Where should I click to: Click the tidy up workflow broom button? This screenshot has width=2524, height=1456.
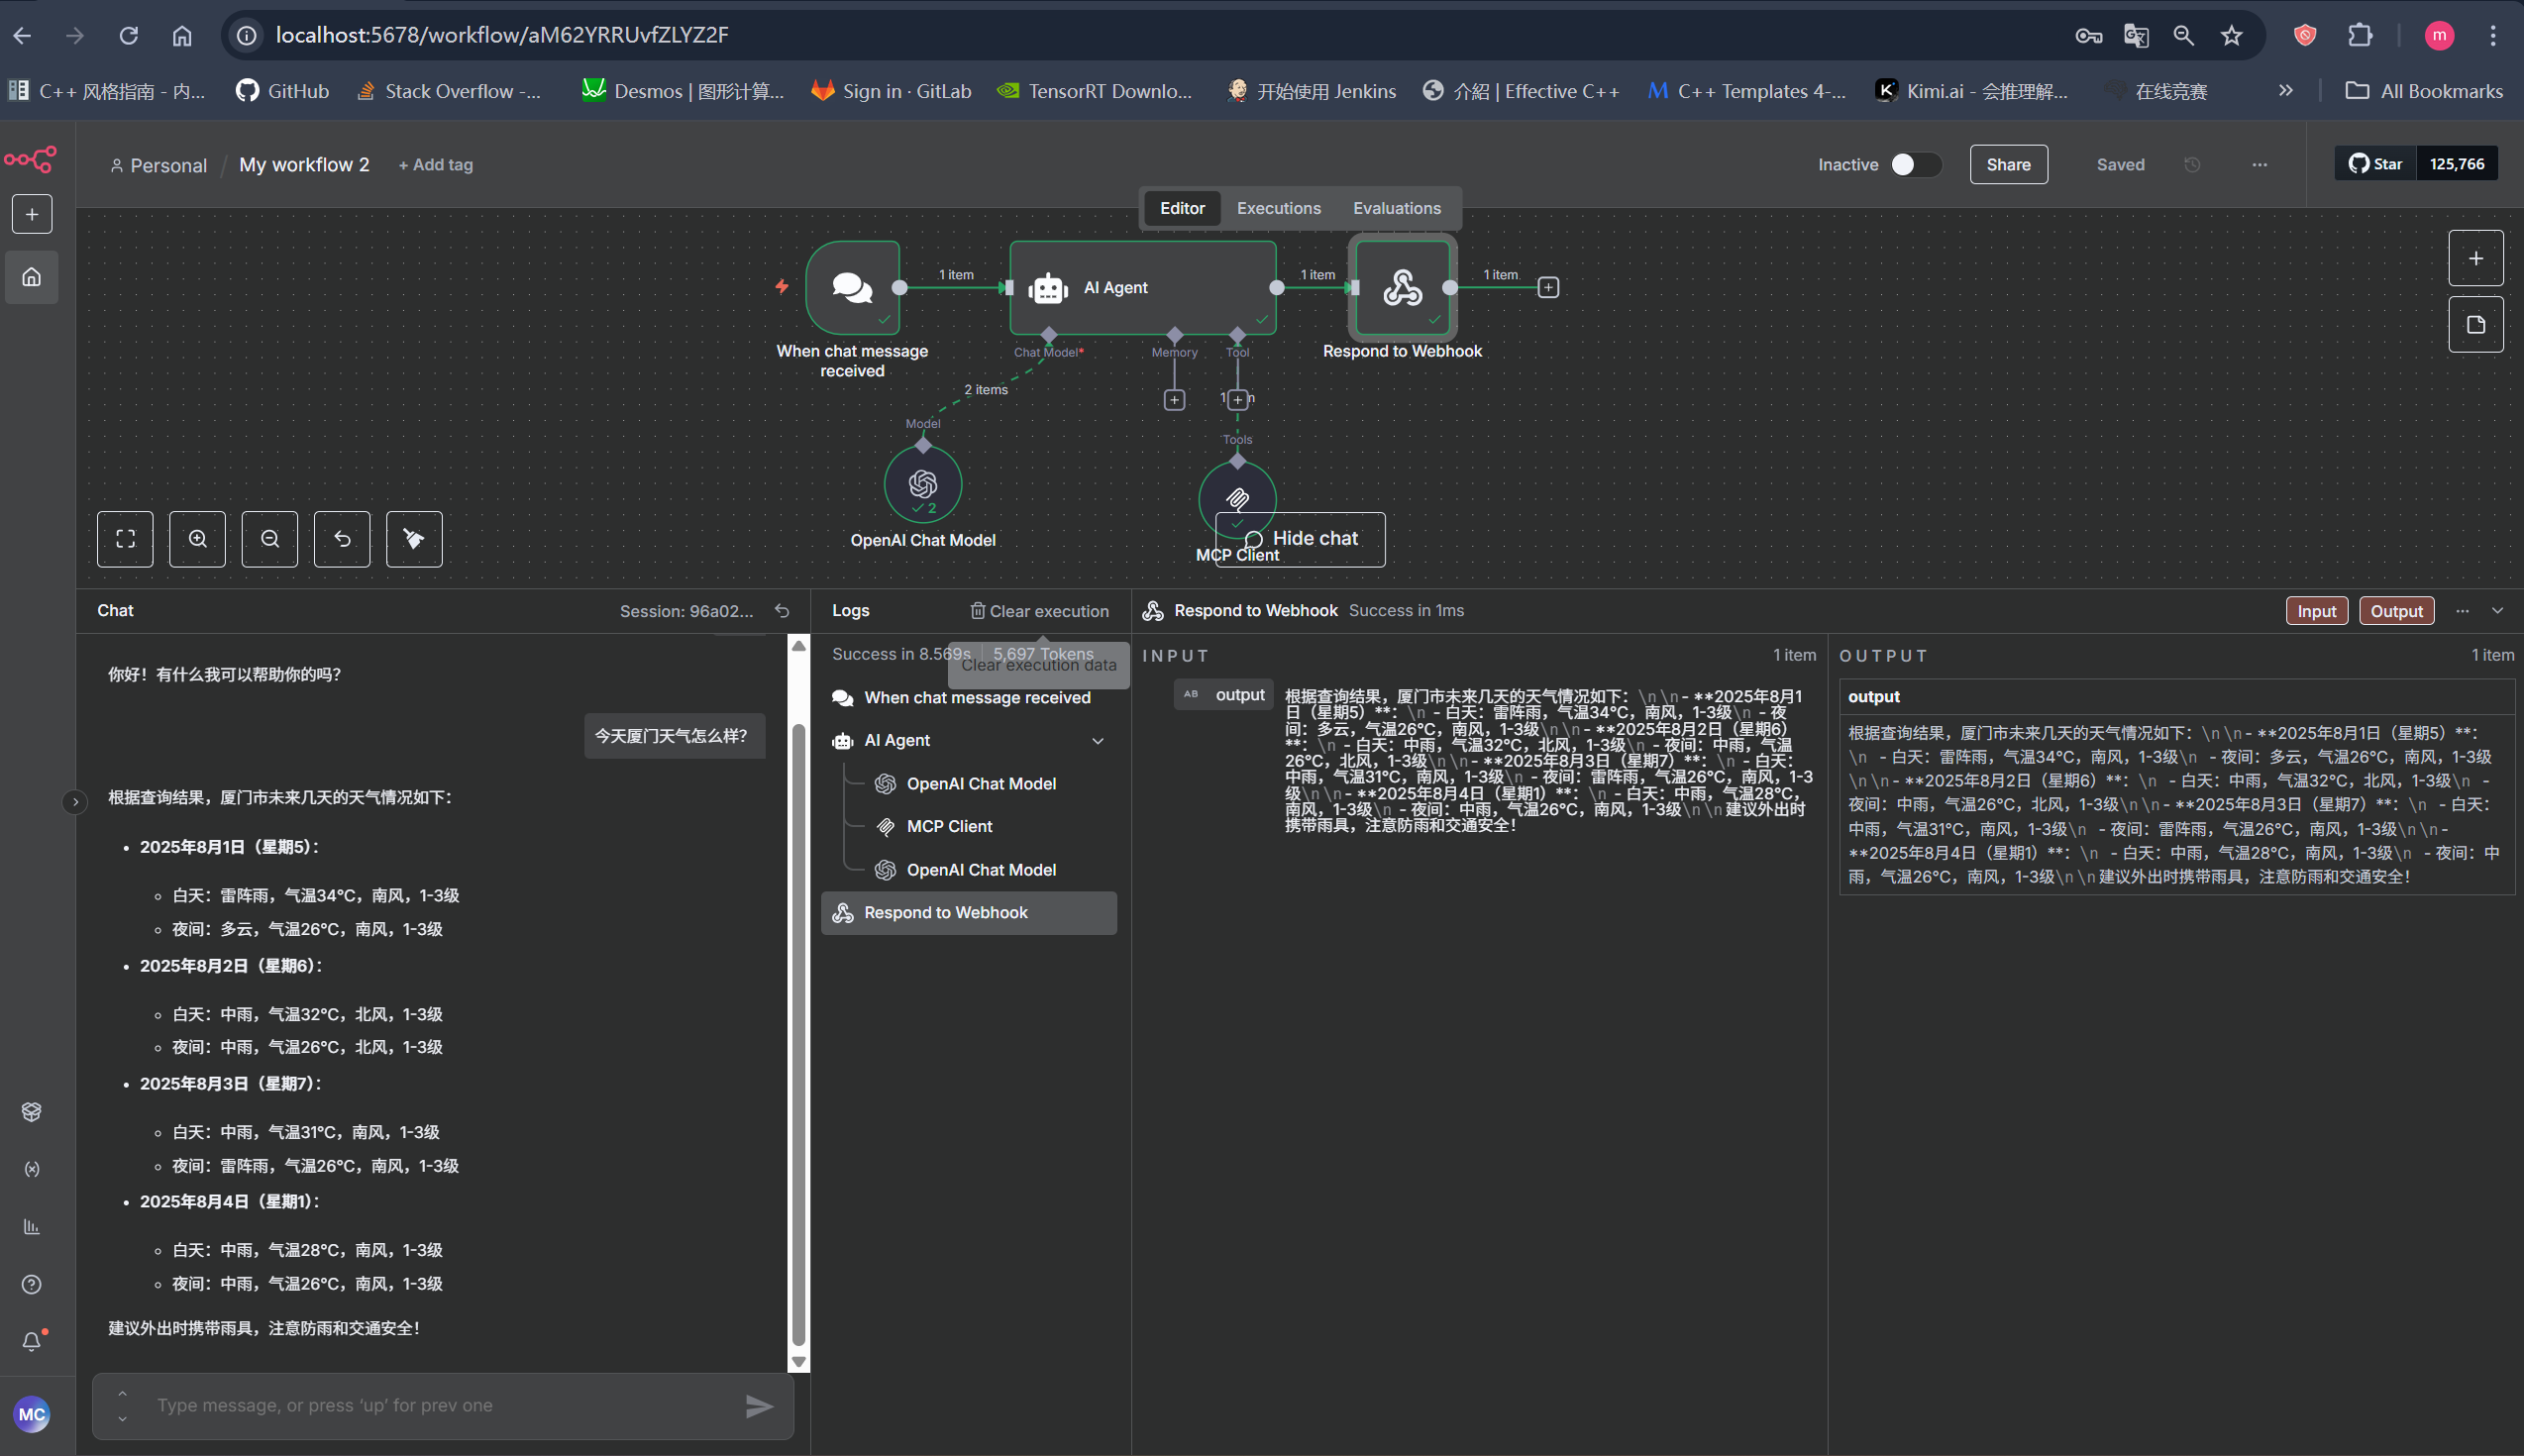(414, 539)
